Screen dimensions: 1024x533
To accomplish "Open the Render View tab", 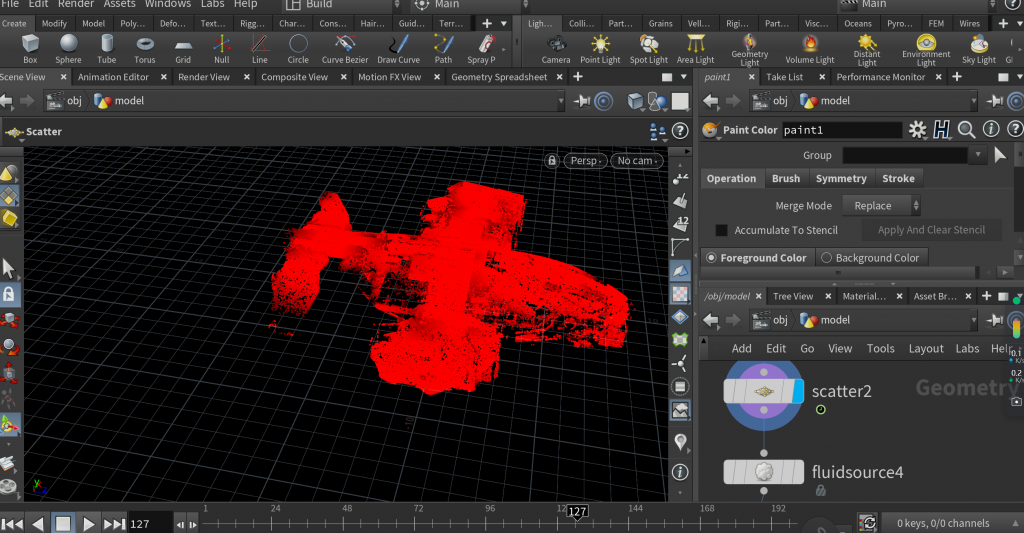I will coord(204,77).
